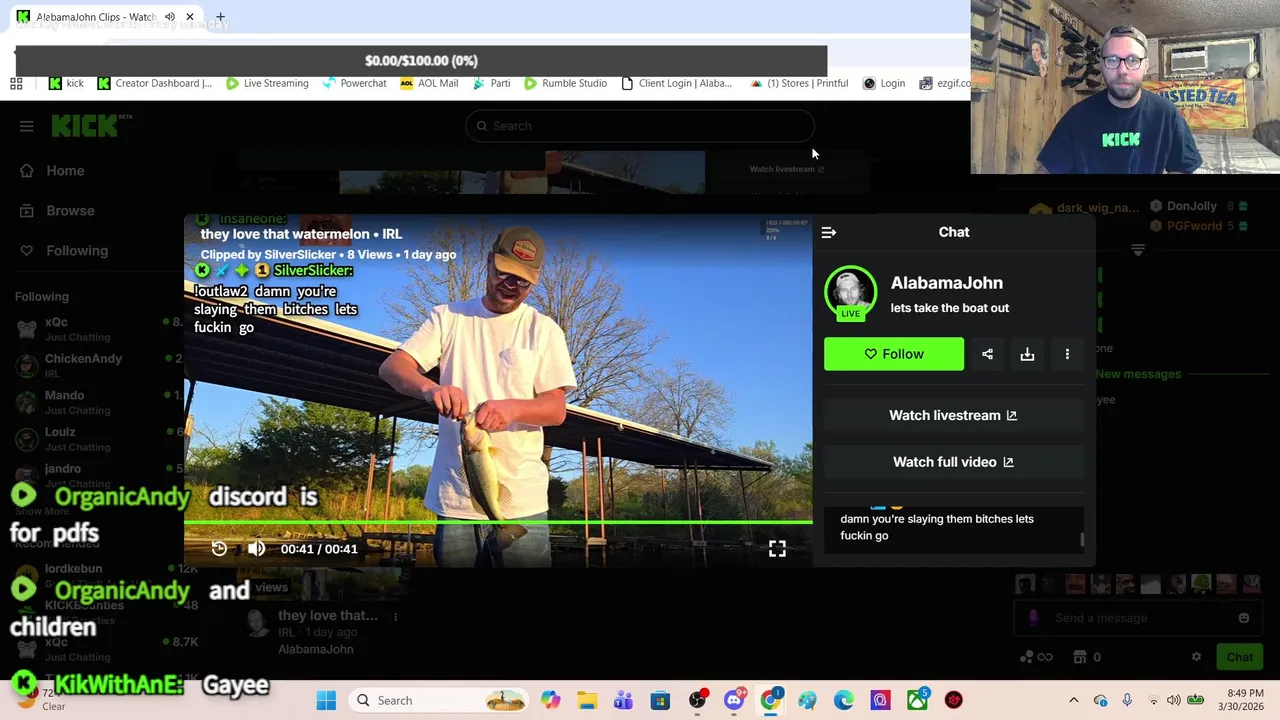Open Following in Kick sidebar

[x=77, y=251]
